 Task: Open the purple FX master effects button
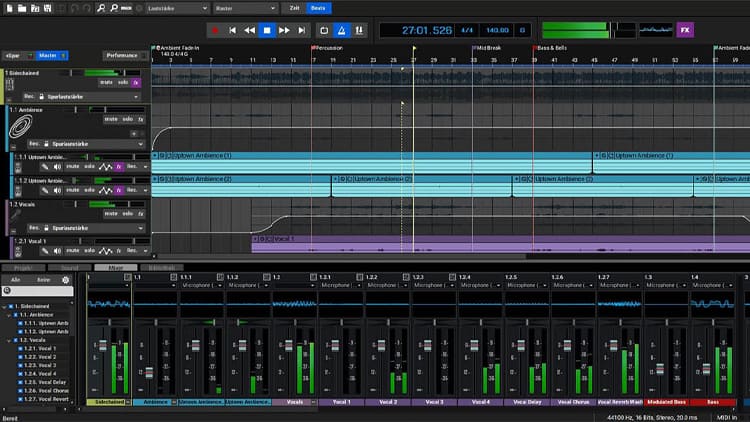click(x=685, y=30)
